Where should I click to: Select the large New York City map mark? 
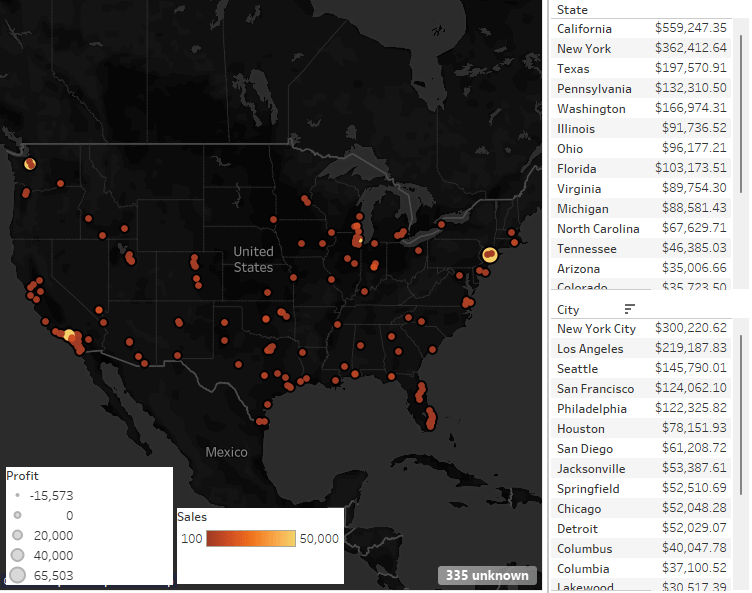(x=489, y=255)
